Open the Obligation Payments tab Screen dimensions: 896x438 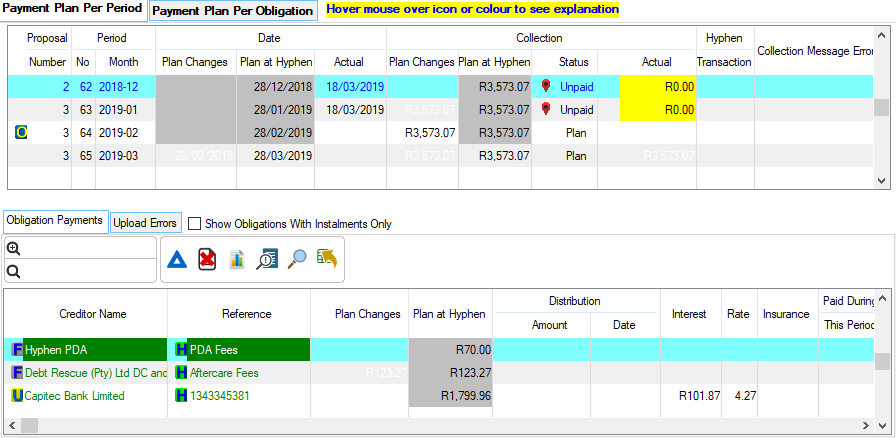click(55, 220)
